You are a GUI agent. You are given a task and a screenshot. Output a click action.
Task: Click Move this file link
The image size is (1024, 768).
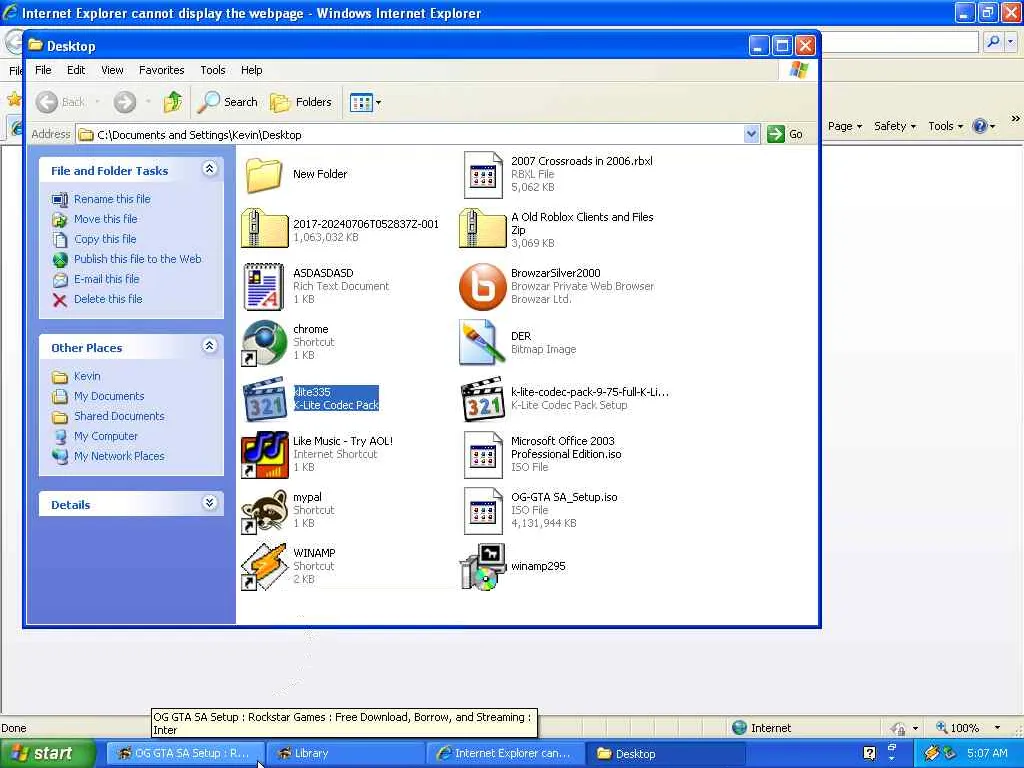pyautogui.click(x=105, y=219)
